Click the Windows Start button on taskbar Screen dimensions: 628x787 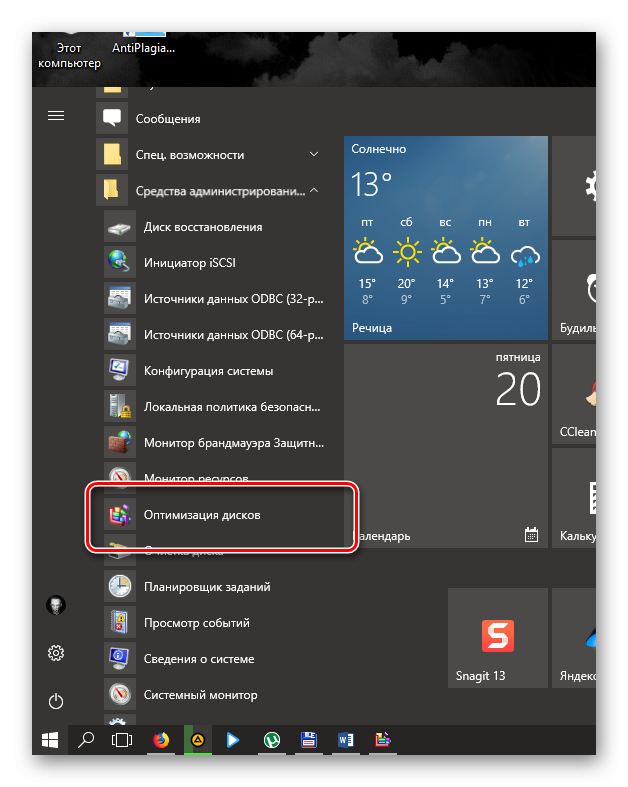click(x=48, y=741)
